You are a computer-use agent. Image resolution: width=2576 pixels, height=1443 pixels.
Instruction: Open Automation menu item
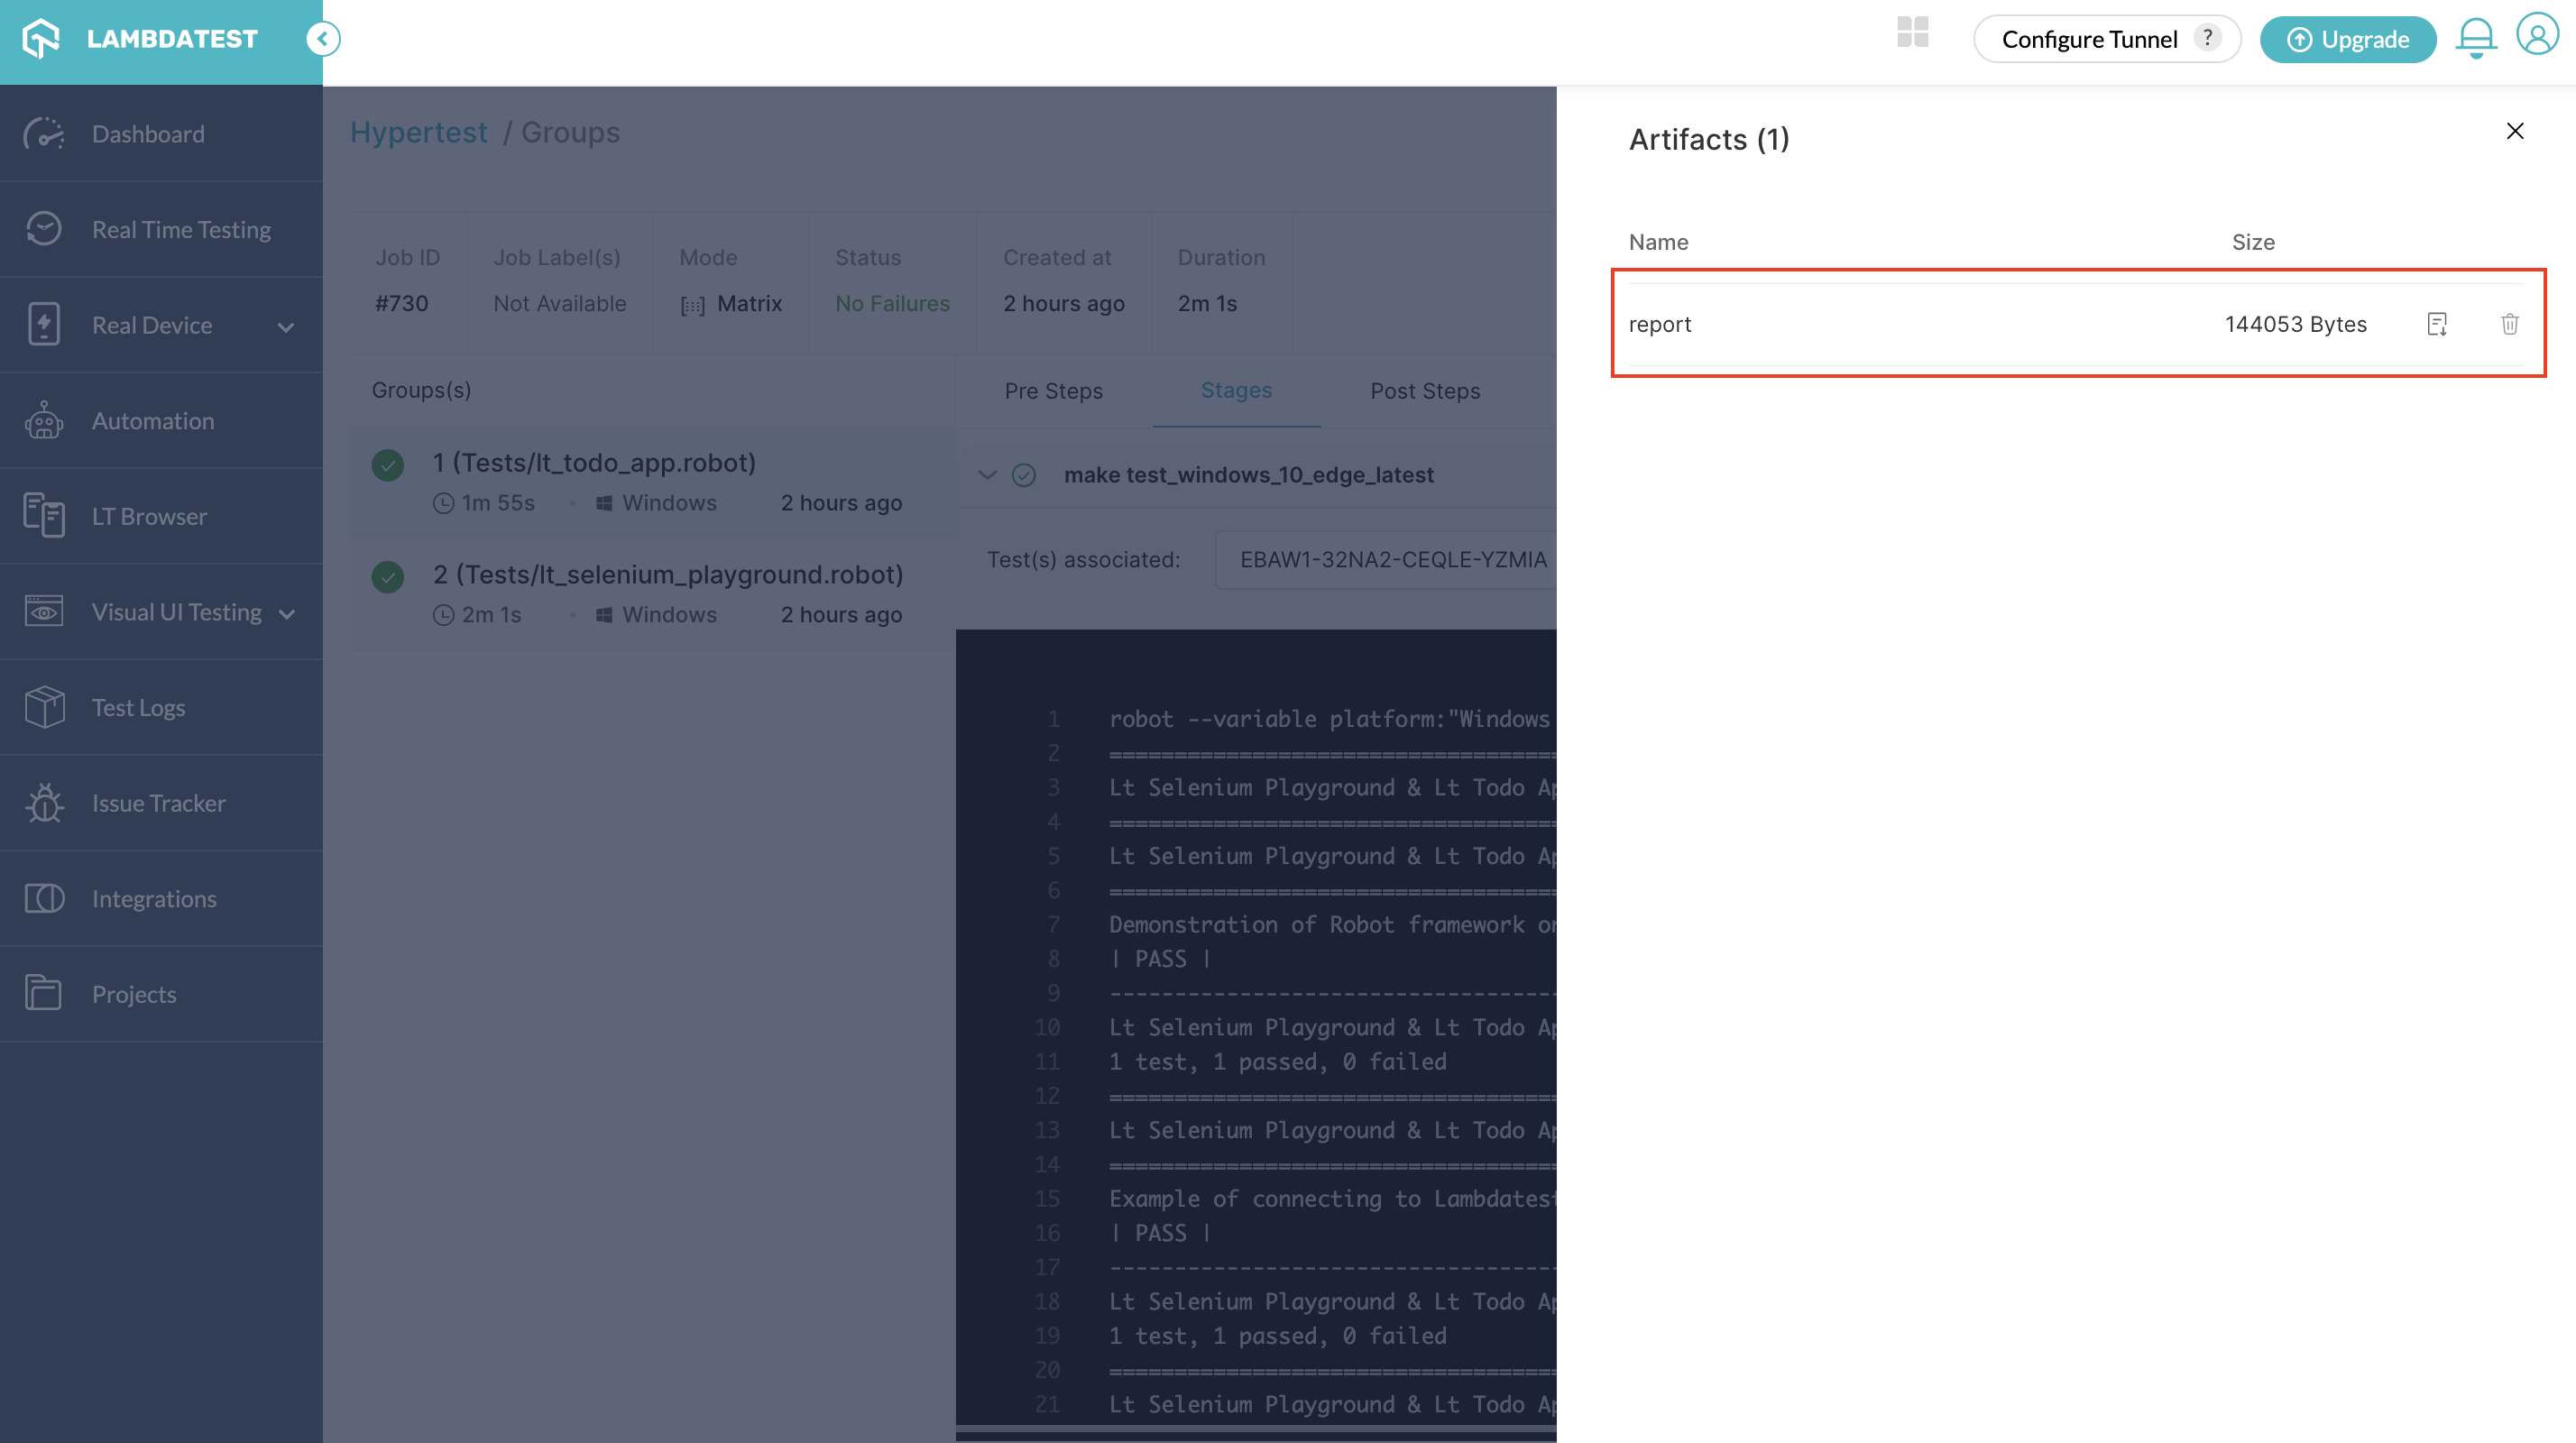point(161,420)
